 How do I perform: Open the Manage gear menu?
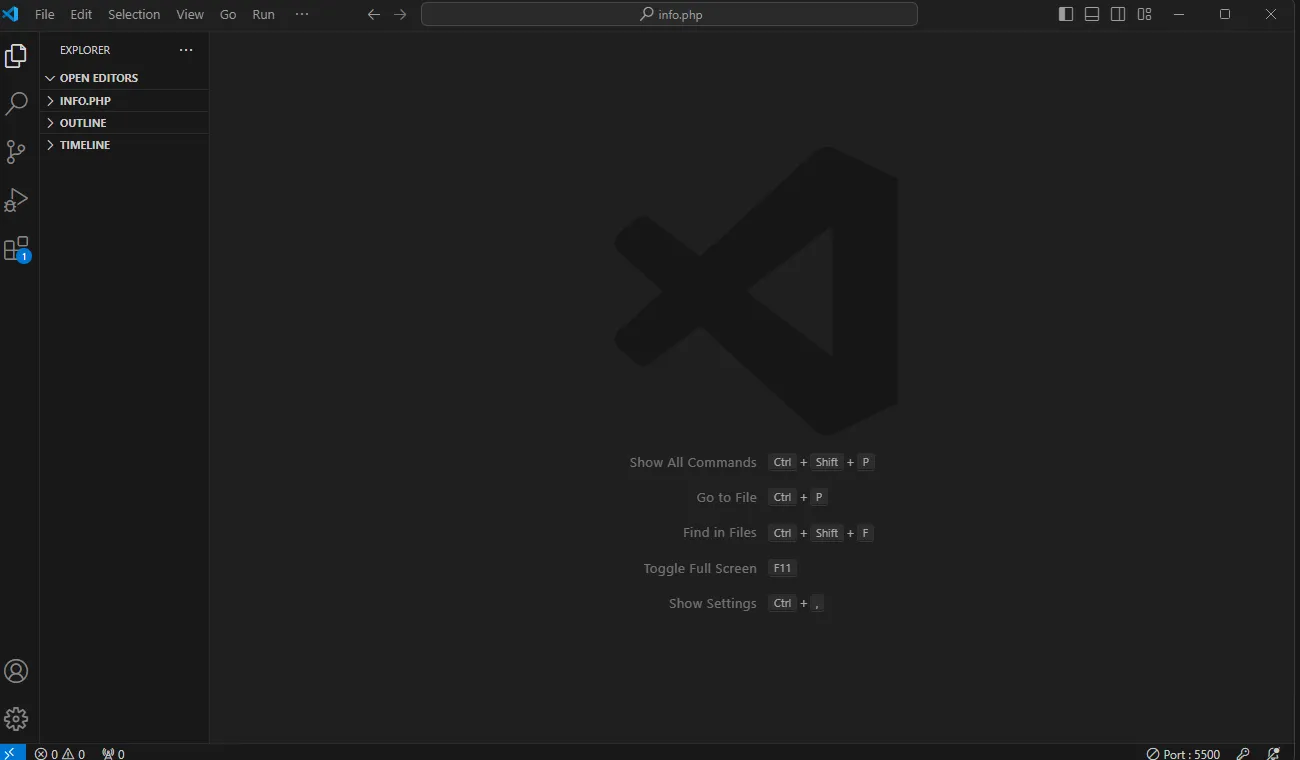(x=16, y=719)
